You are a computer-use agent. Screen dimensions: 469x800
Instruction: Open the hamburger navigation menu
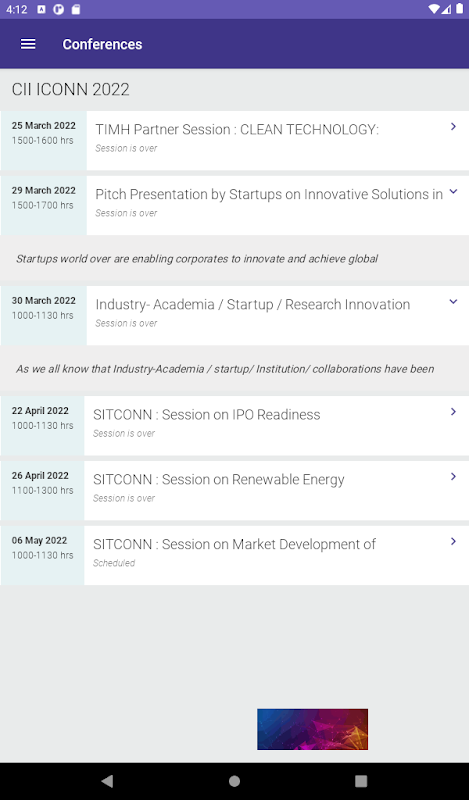pos(28,44)
